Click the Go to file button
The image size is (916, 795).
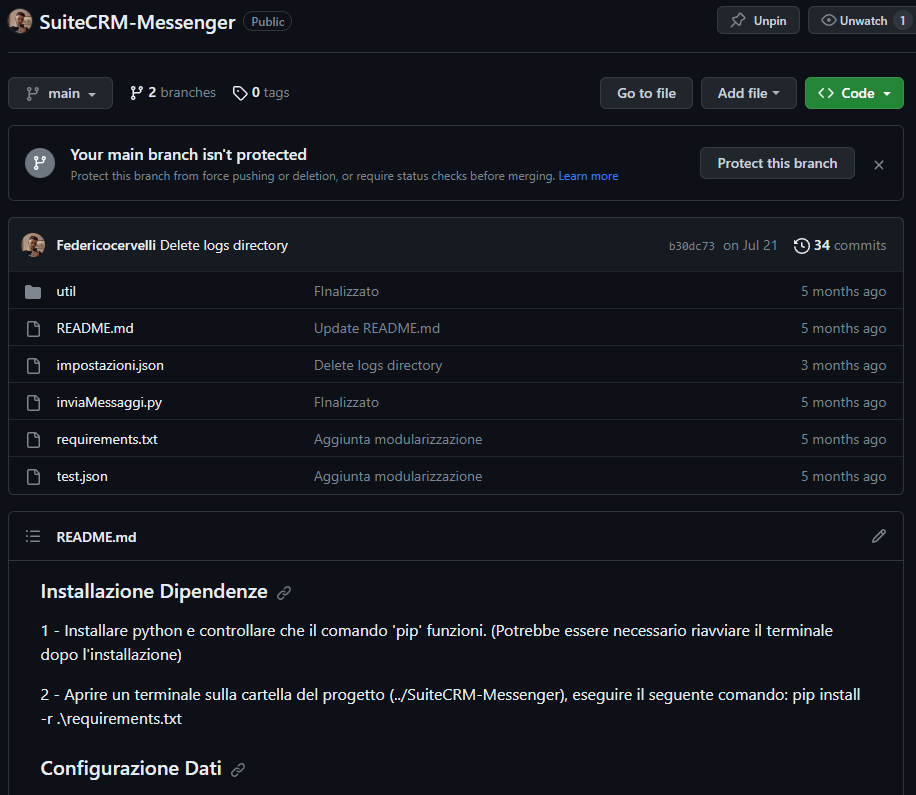click(x=646, y=93)
